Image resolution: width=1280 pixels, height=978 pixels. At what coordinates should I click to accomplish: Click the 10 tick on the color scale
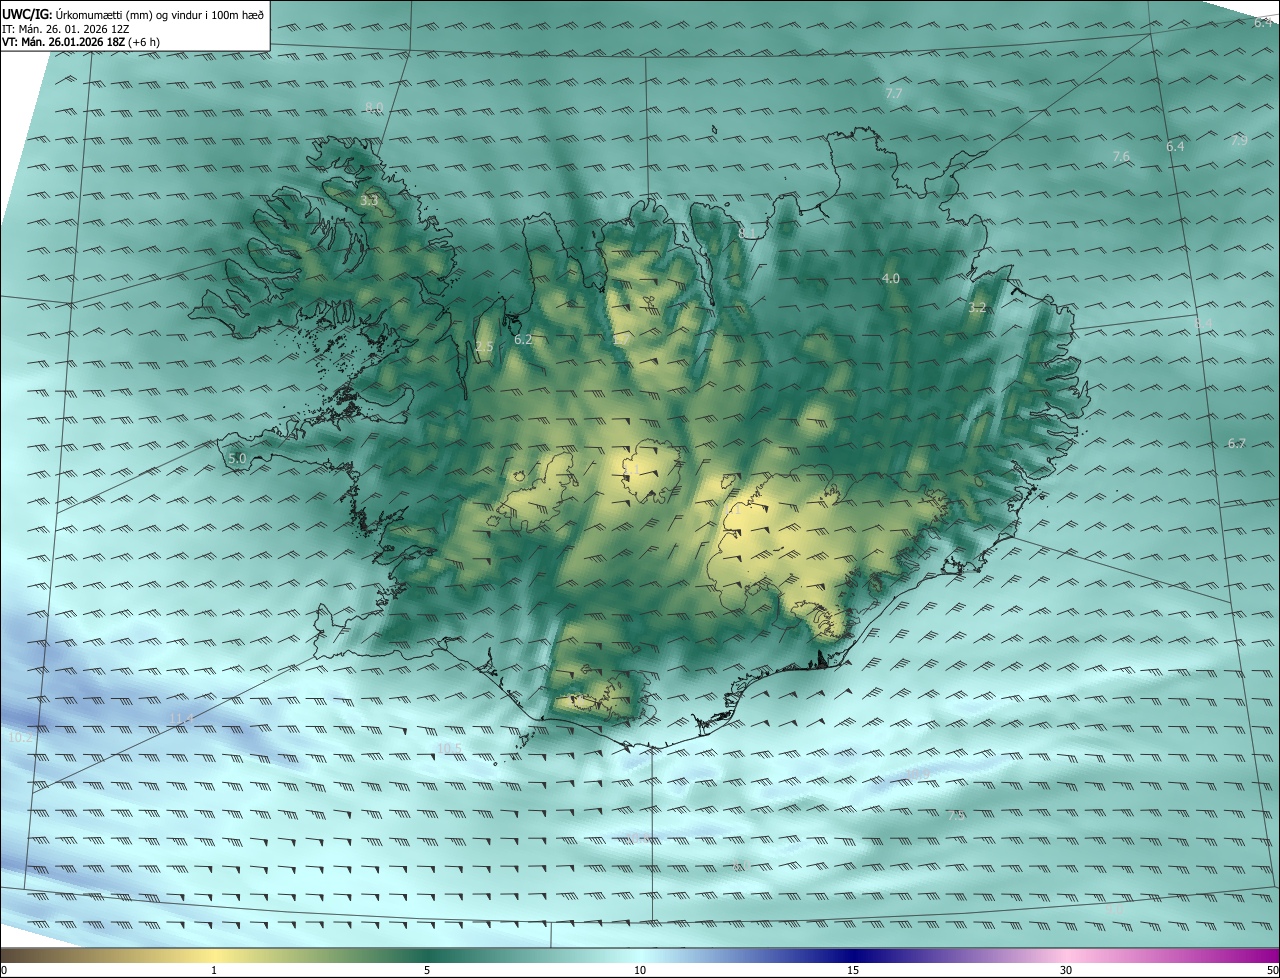point(640,970)
